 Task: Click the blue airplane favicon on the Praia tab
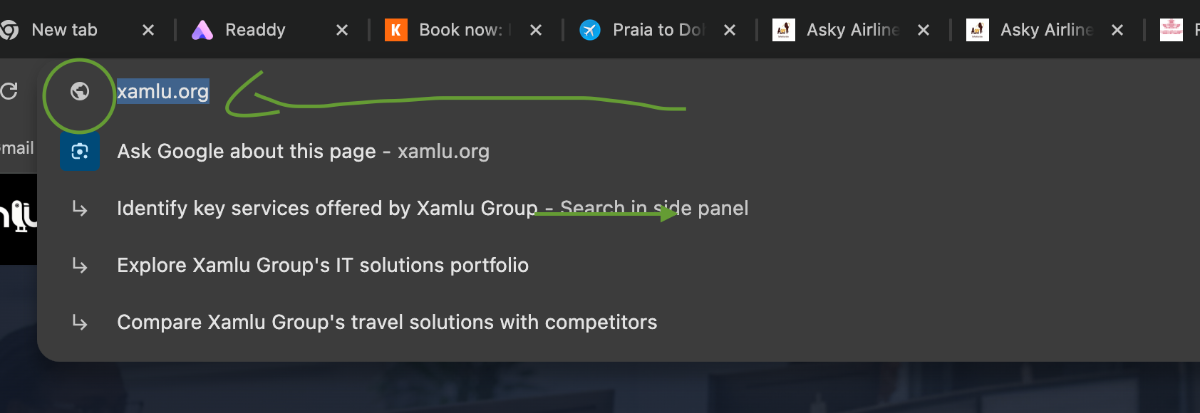pos(590,30)
